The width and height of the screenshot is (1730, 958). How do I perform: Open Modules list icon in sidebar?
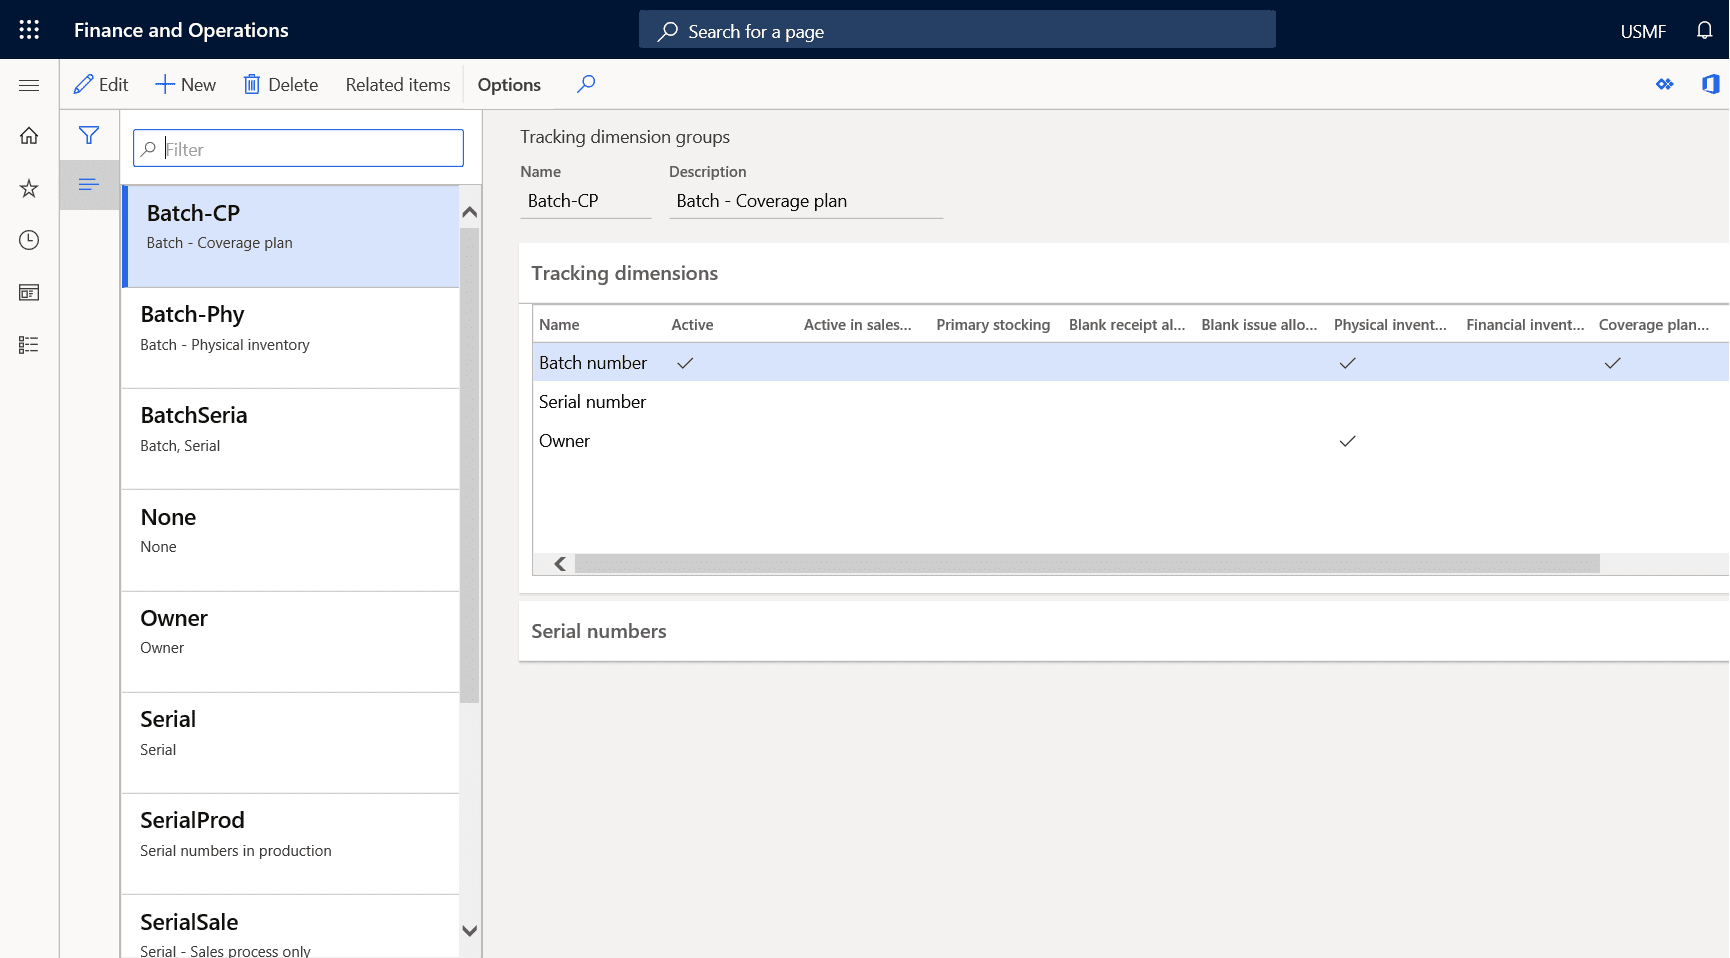[29, 344]
